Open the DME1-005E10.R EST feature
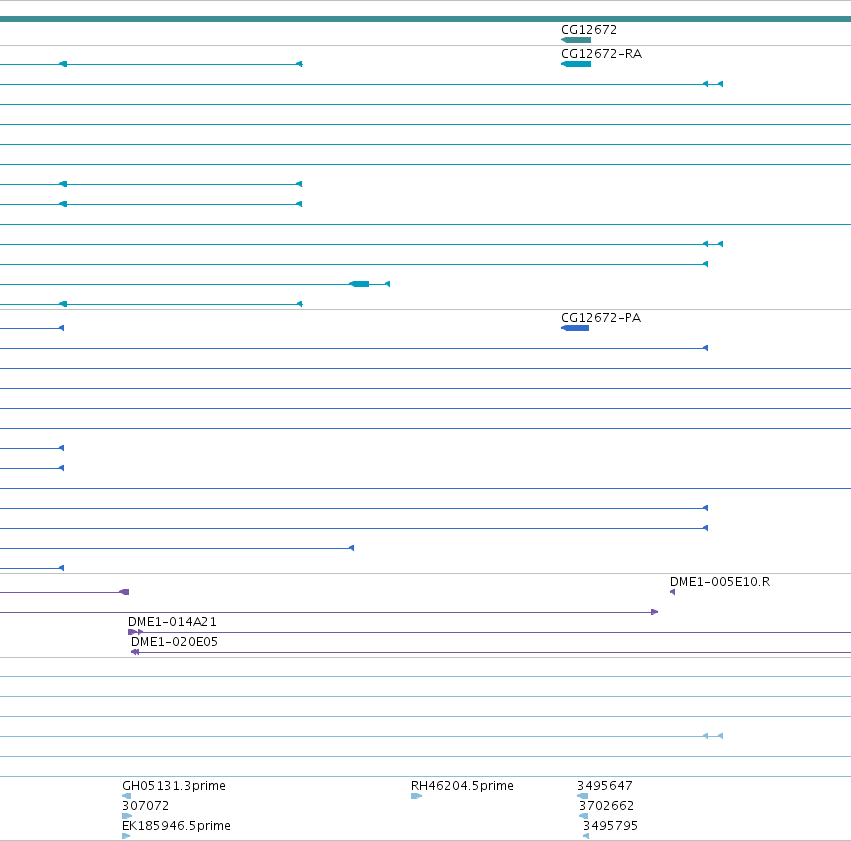Image resolution: width=851 pixels, height=841 pixels. (x=672, y=592)
